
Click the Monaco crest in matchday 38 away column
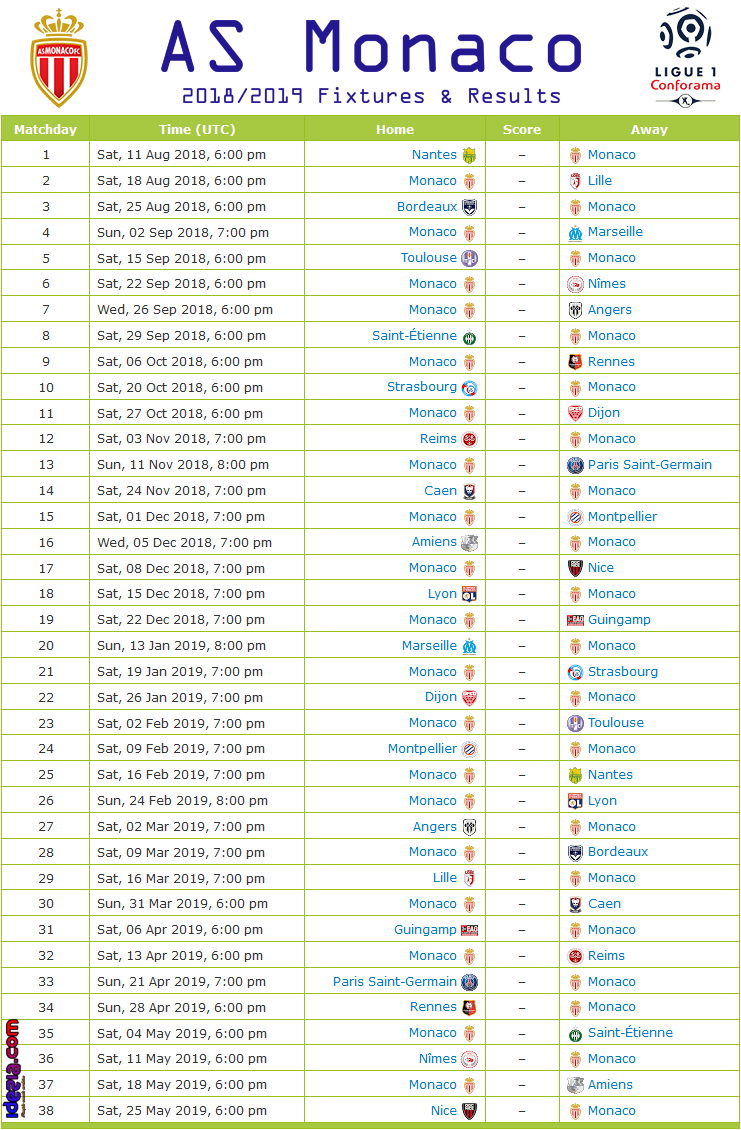[x=575, y=1111]
